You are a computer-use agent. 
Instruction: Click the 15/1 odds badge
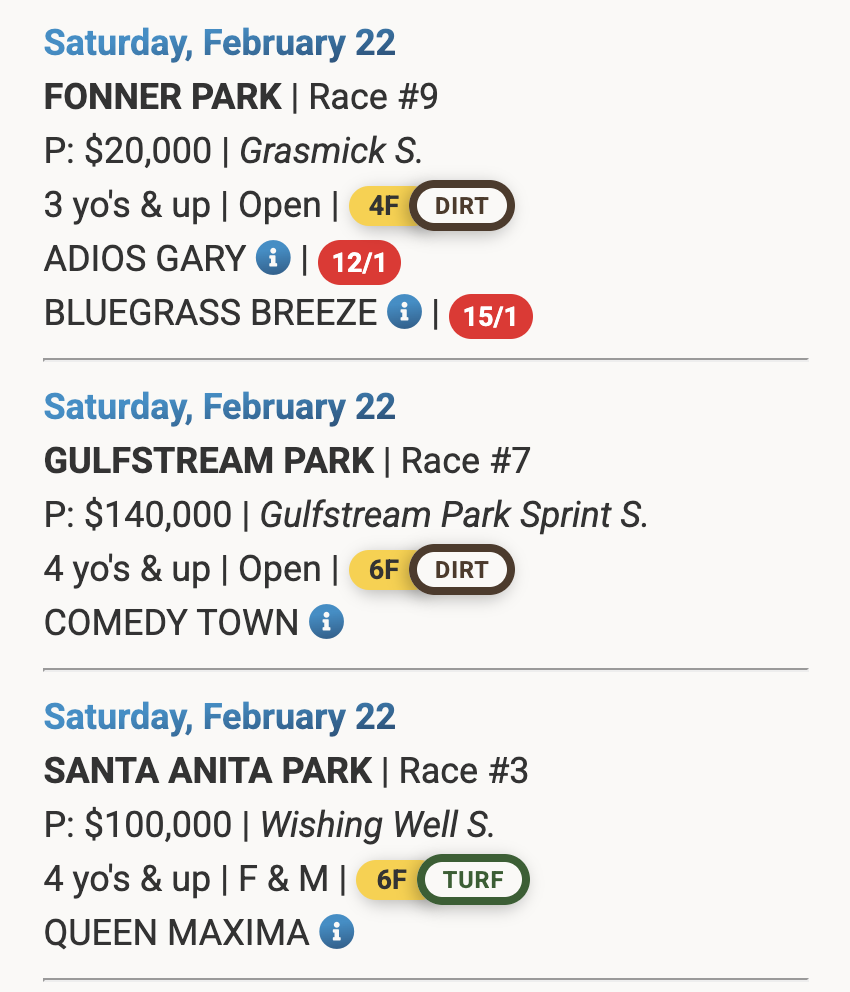coord(491,317)
